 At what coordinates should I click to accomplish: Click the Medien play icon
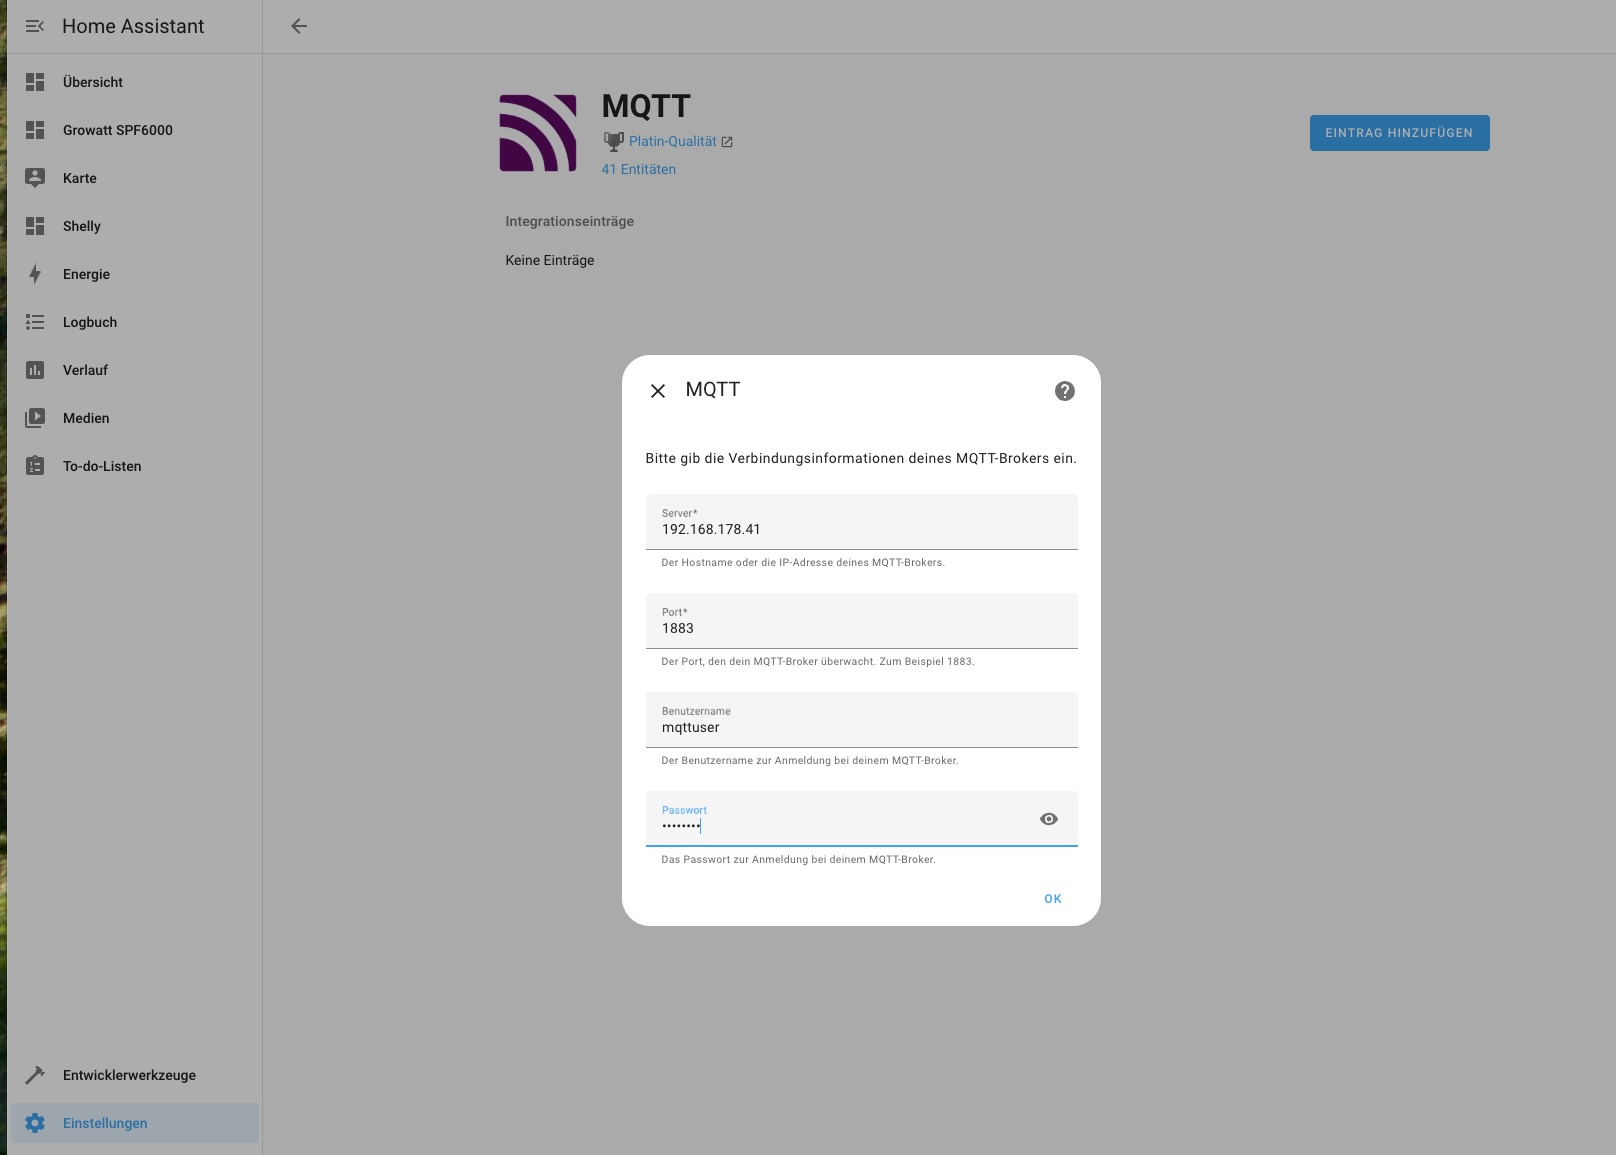[35, 418]
